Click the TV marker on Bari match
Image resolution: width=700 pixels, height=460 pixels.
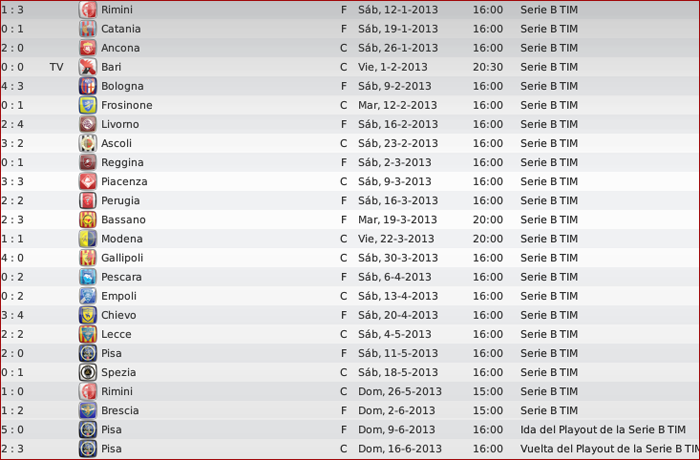[x=56, y=67]
